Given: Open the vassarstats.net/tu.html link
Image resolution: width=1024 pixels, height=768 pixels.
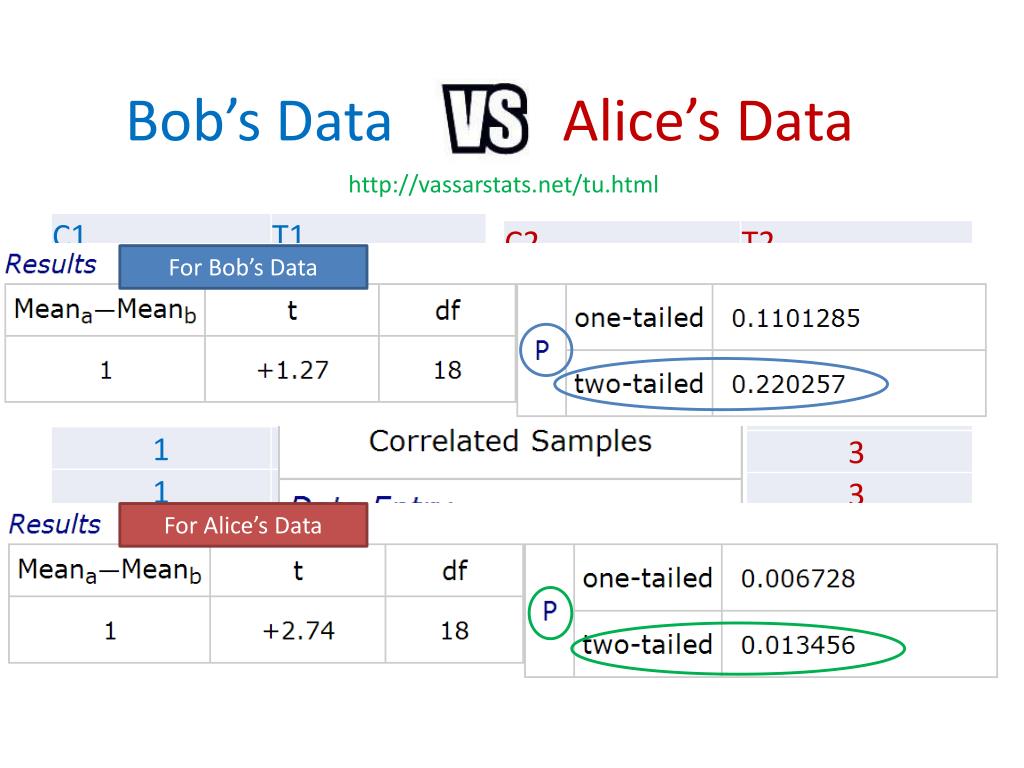Looking at the screenshot, I should coord(503,185).
